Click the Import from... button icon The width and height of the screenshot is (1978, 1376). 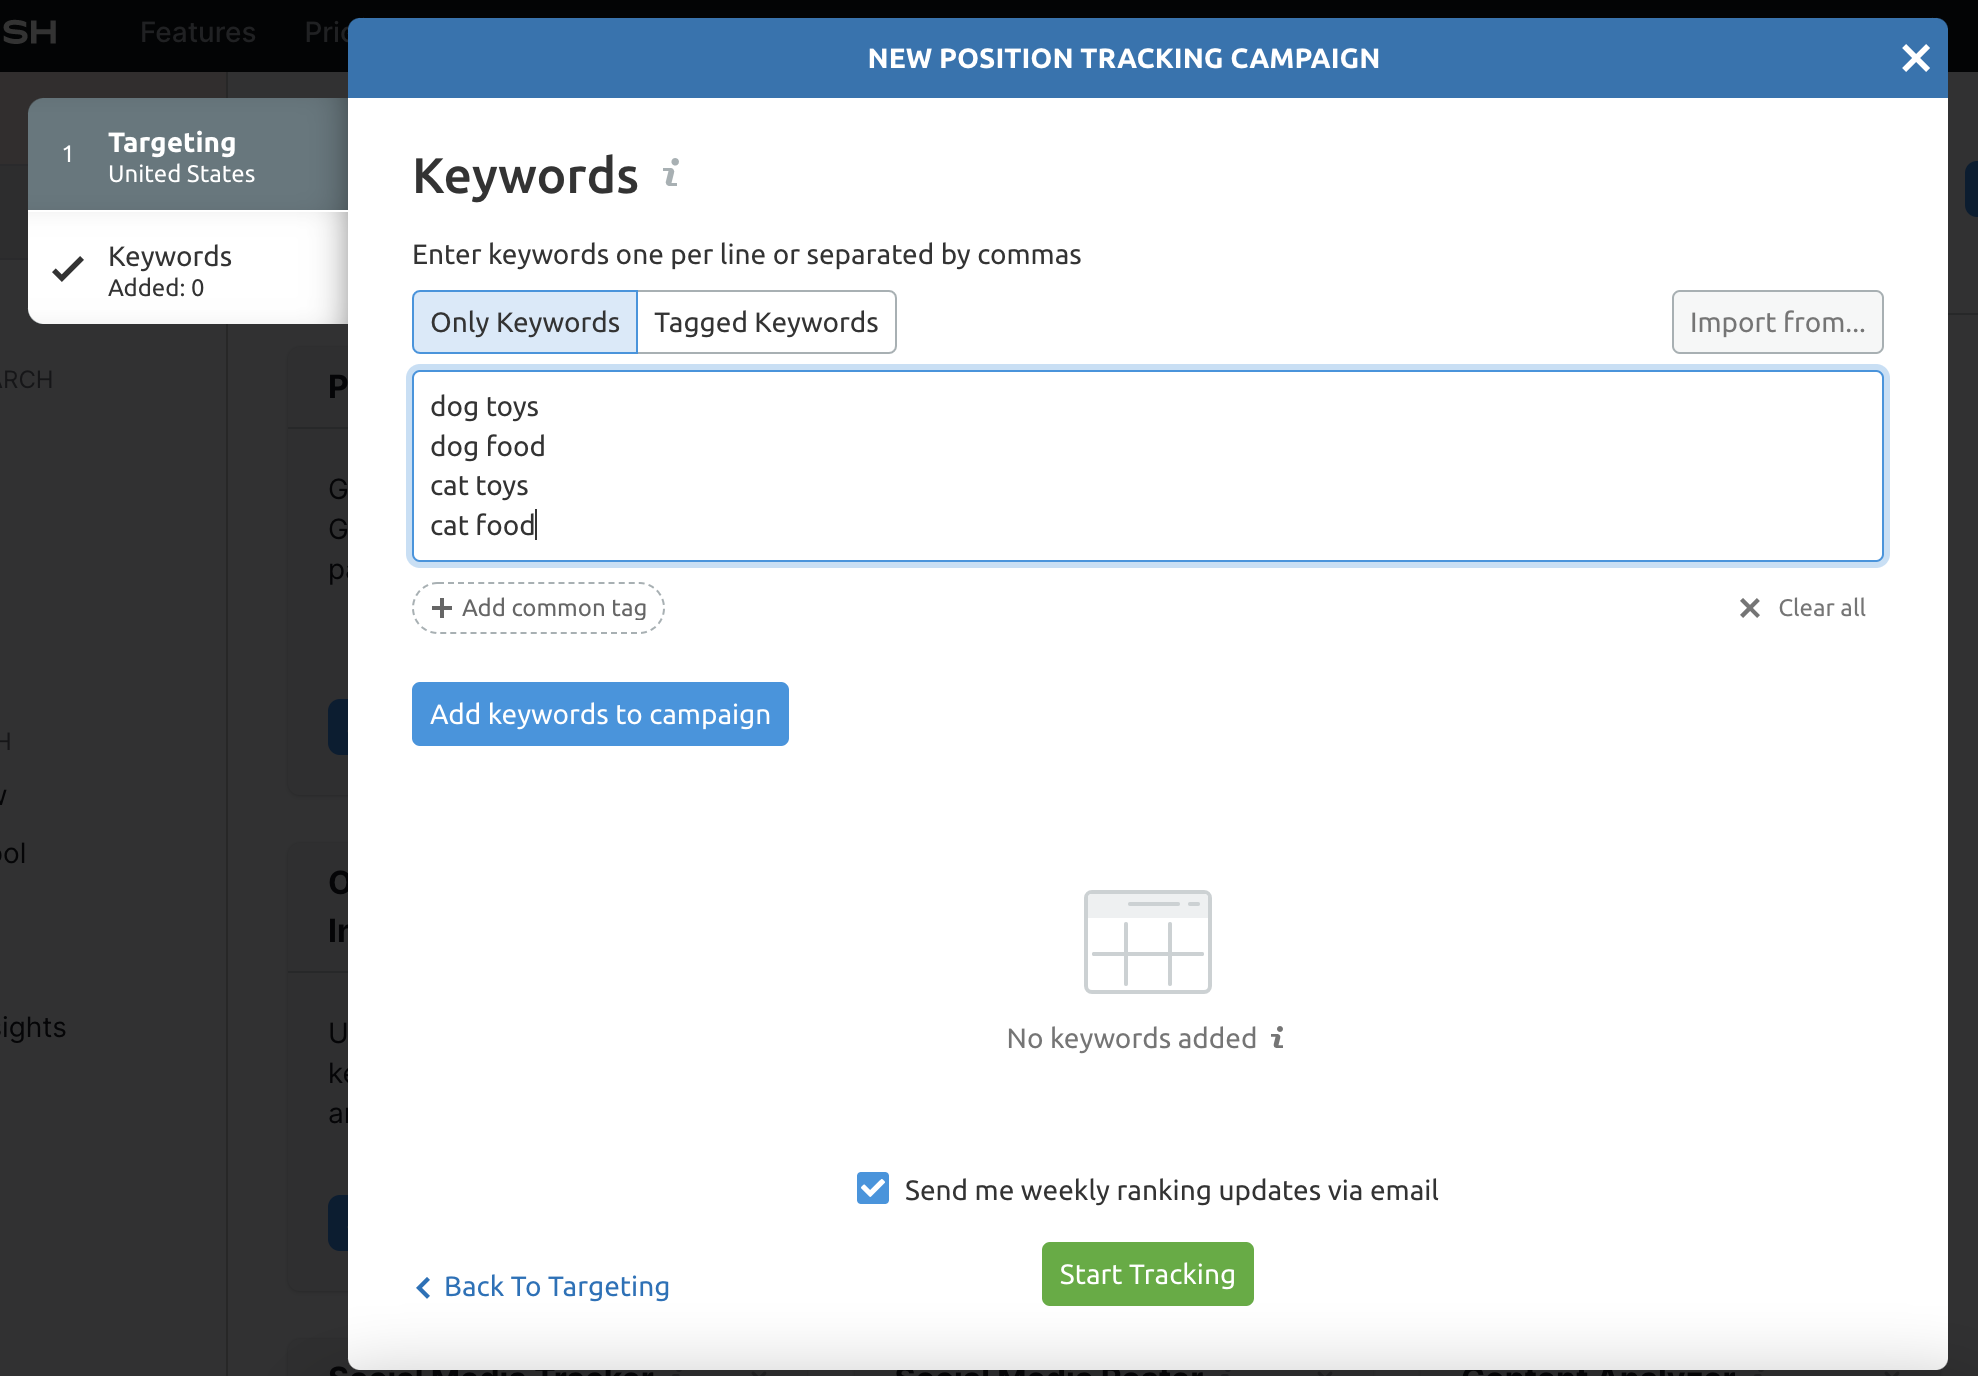1778,320
